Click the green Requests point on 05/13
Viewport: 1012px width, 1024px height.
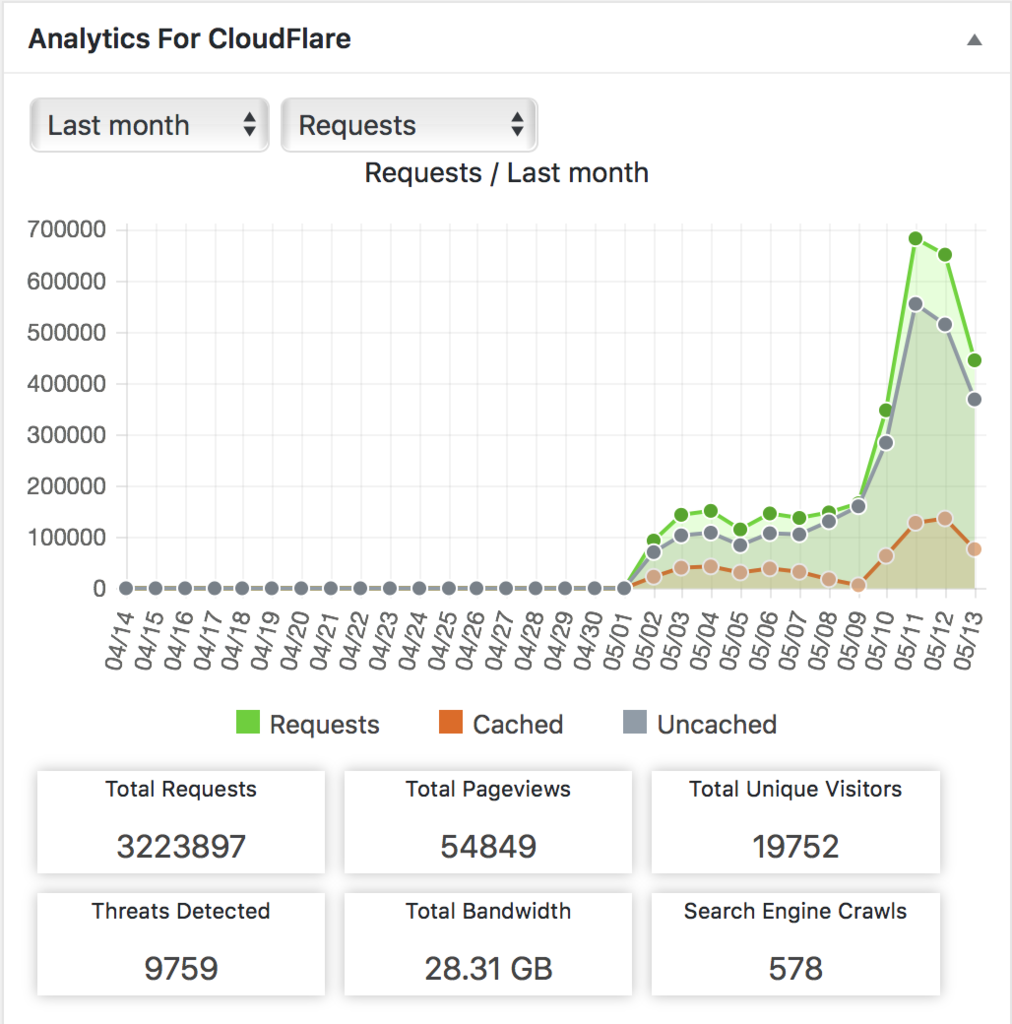[x=974, y=360]
